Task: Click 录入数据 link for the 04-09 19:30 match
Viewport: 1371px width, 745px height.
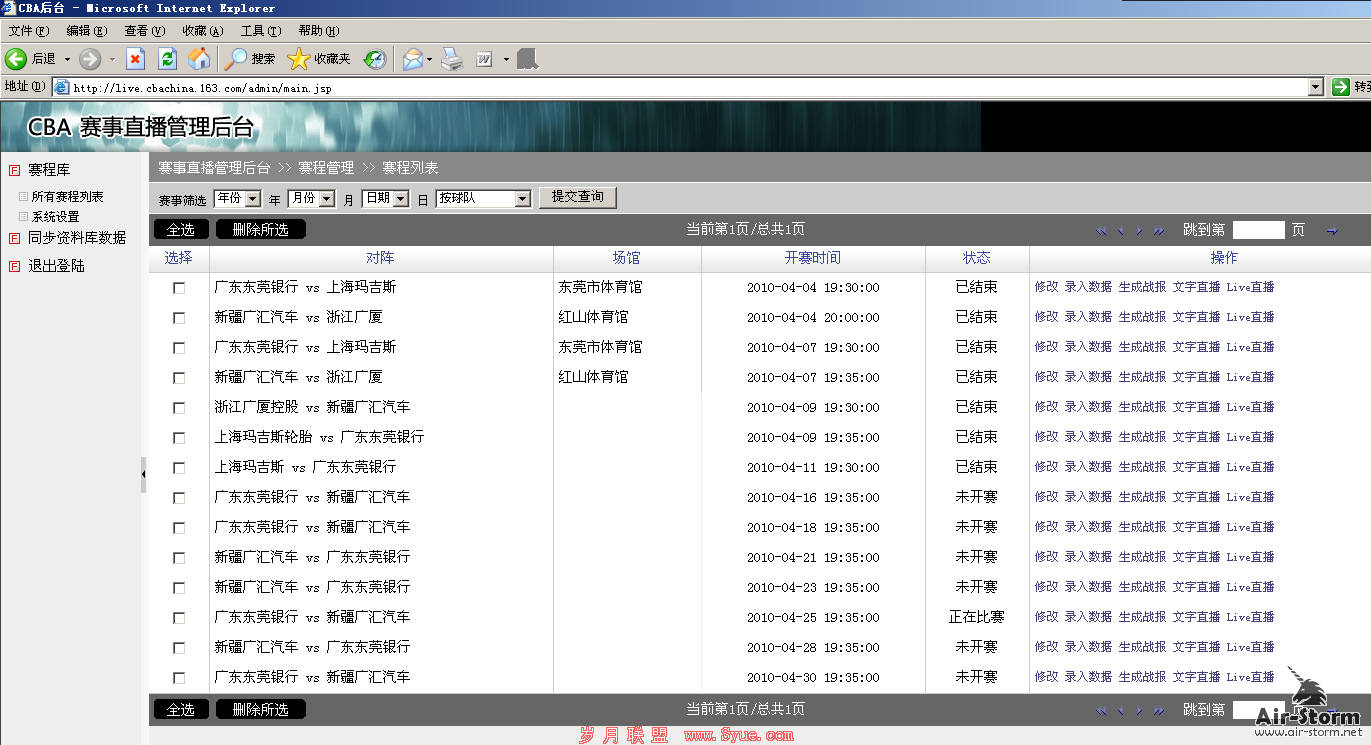Action: [1088, 407]
